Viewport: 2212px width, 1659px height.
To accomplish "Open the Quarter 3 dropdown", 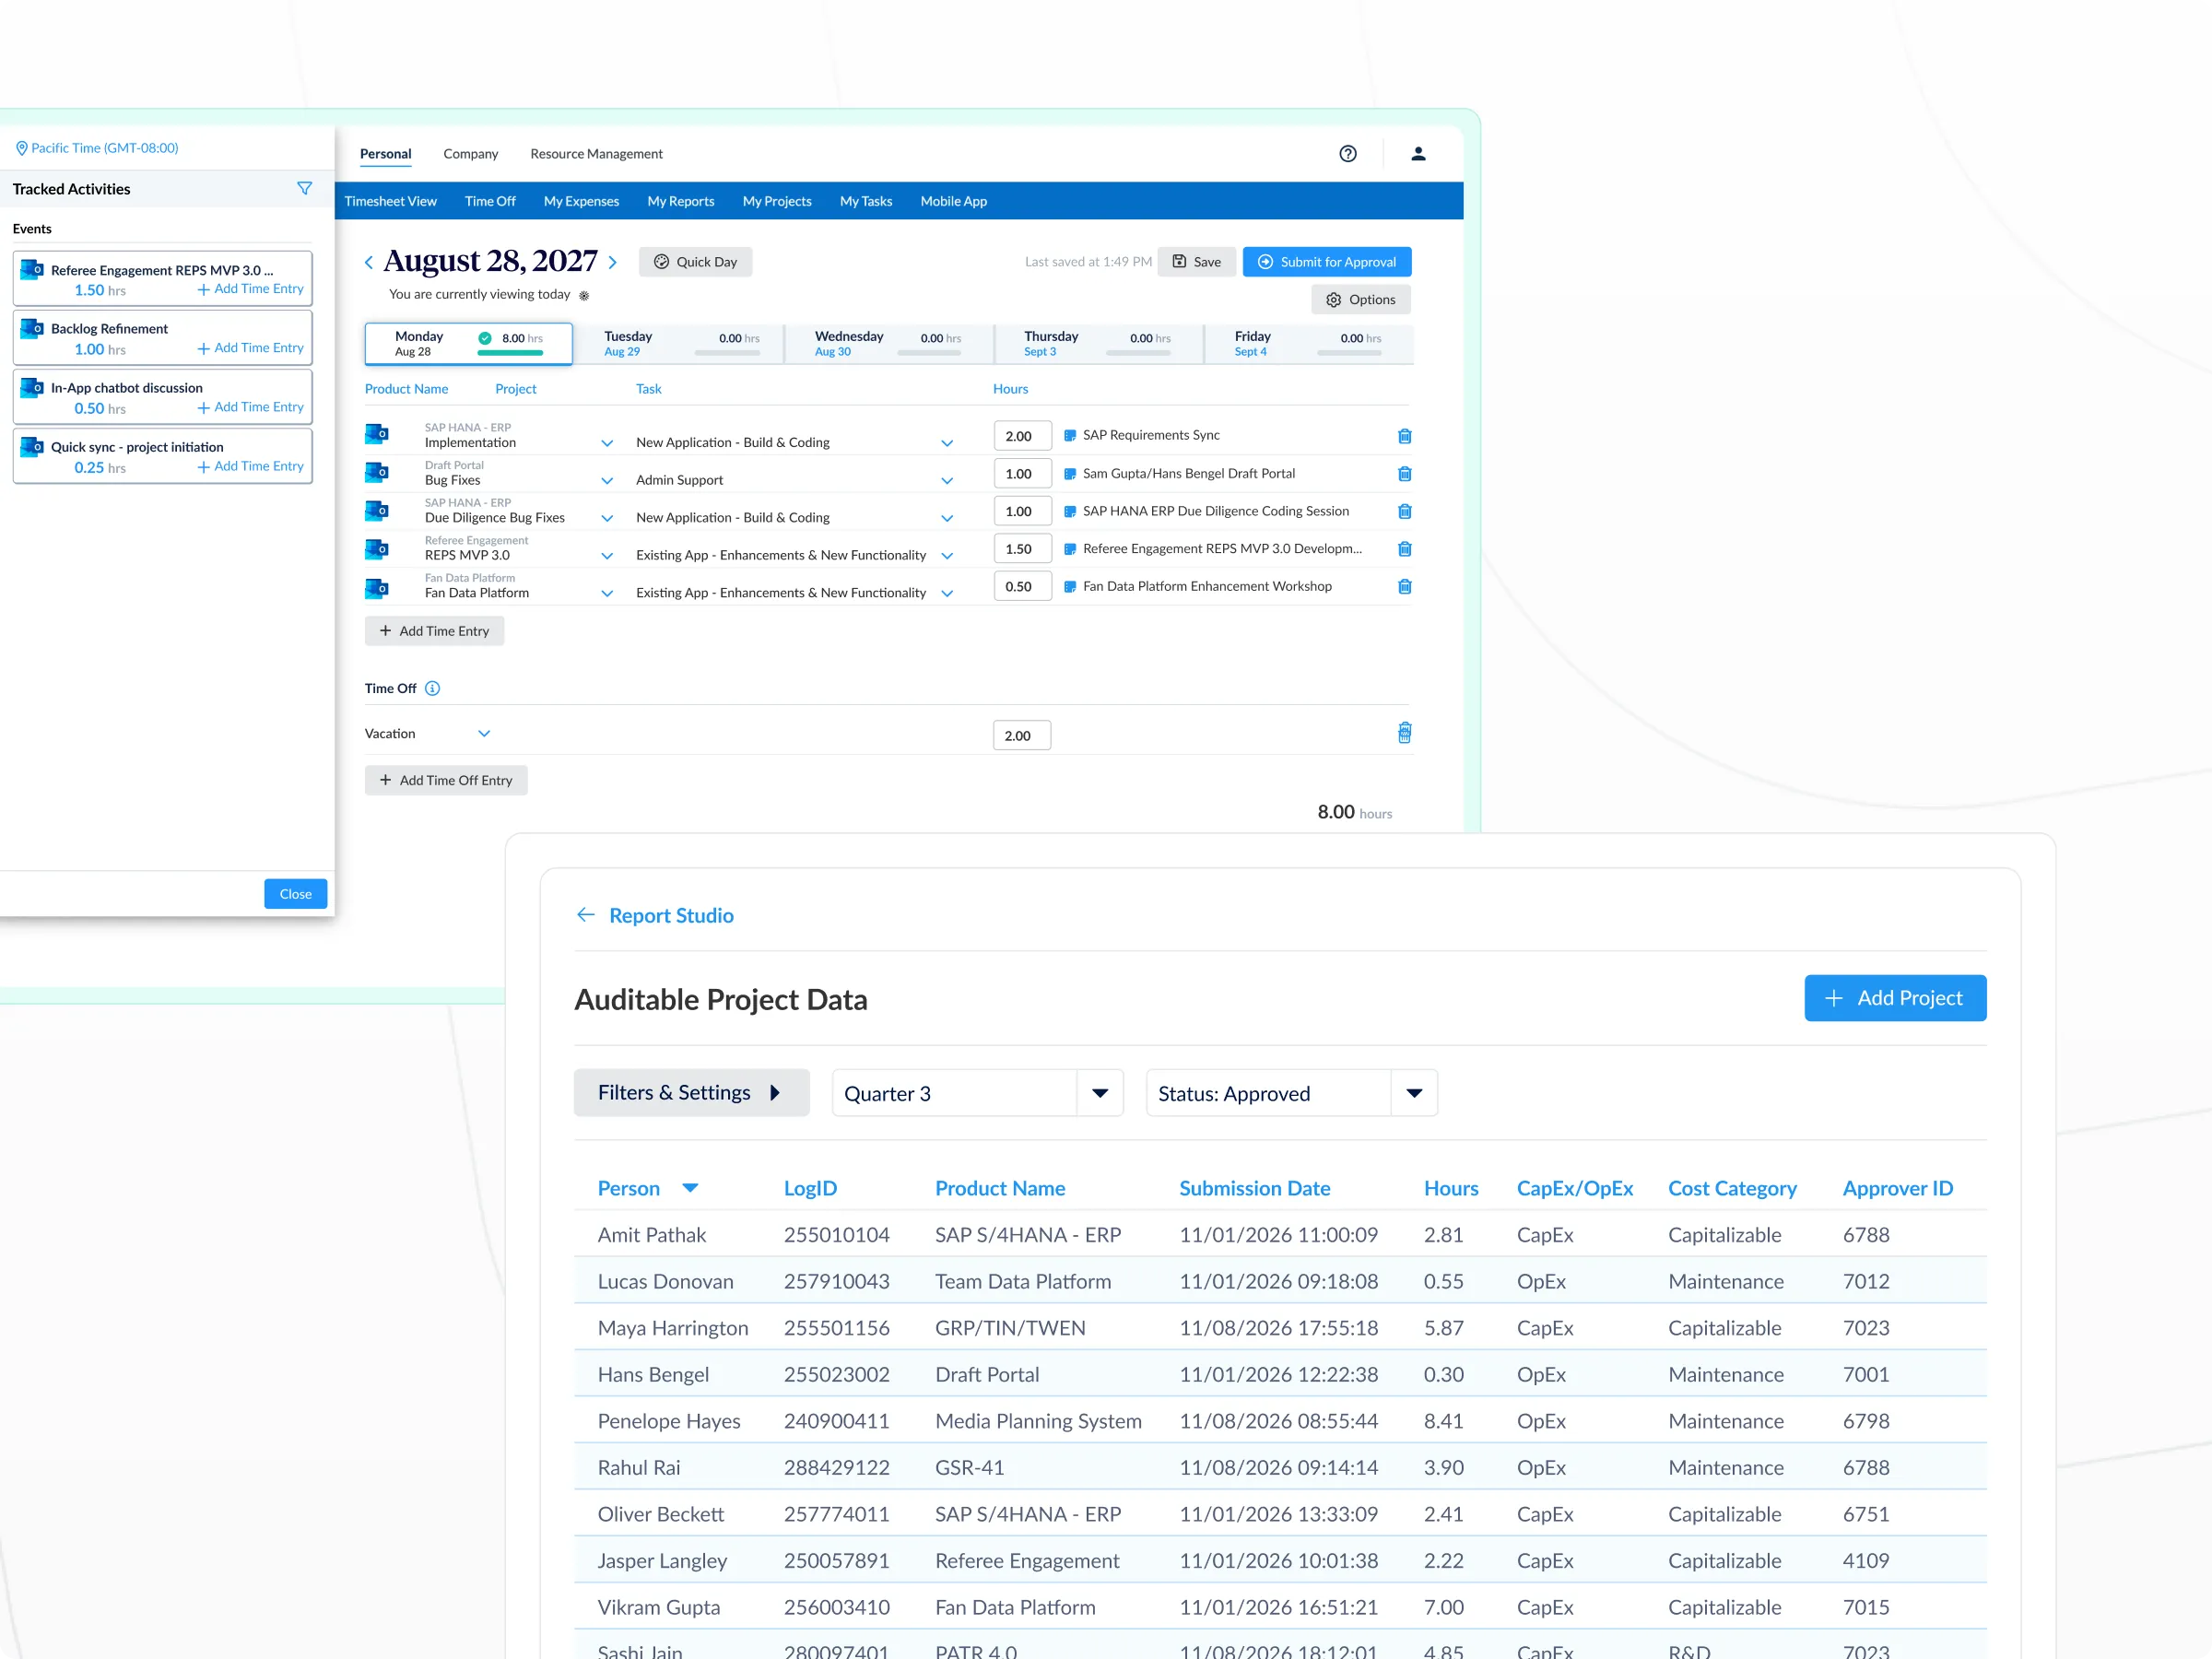I will coord(1099,1093).
